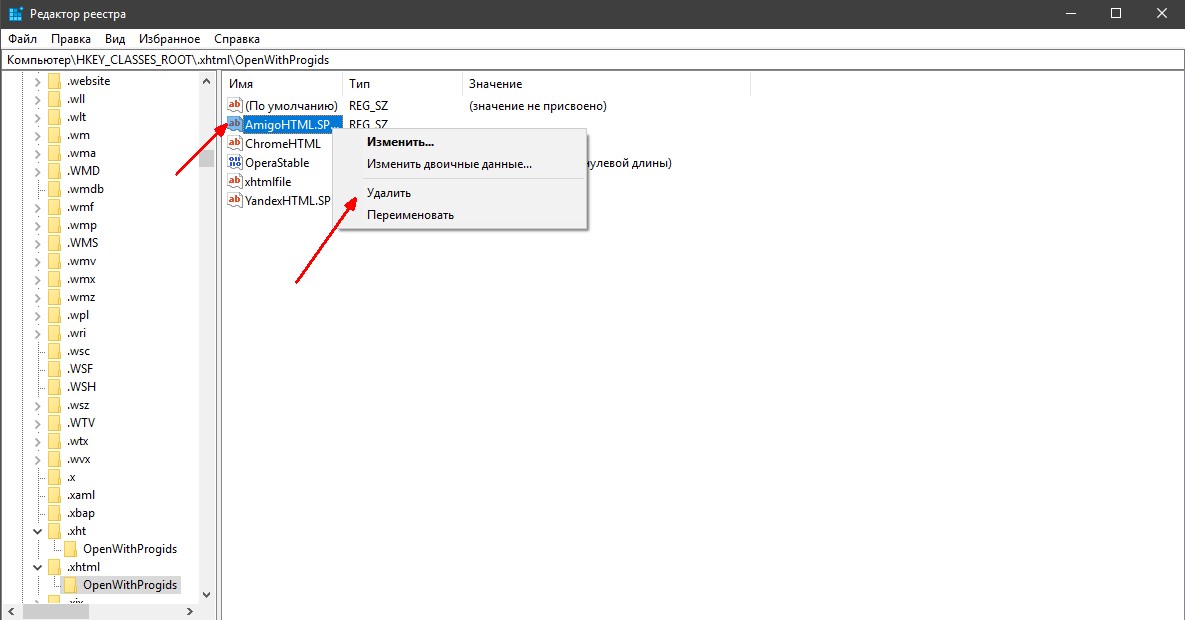The width and height of the screenshot is (1185, 620).
Task: Collapse the .xhtml tree node
Action: tap(37, 567)
